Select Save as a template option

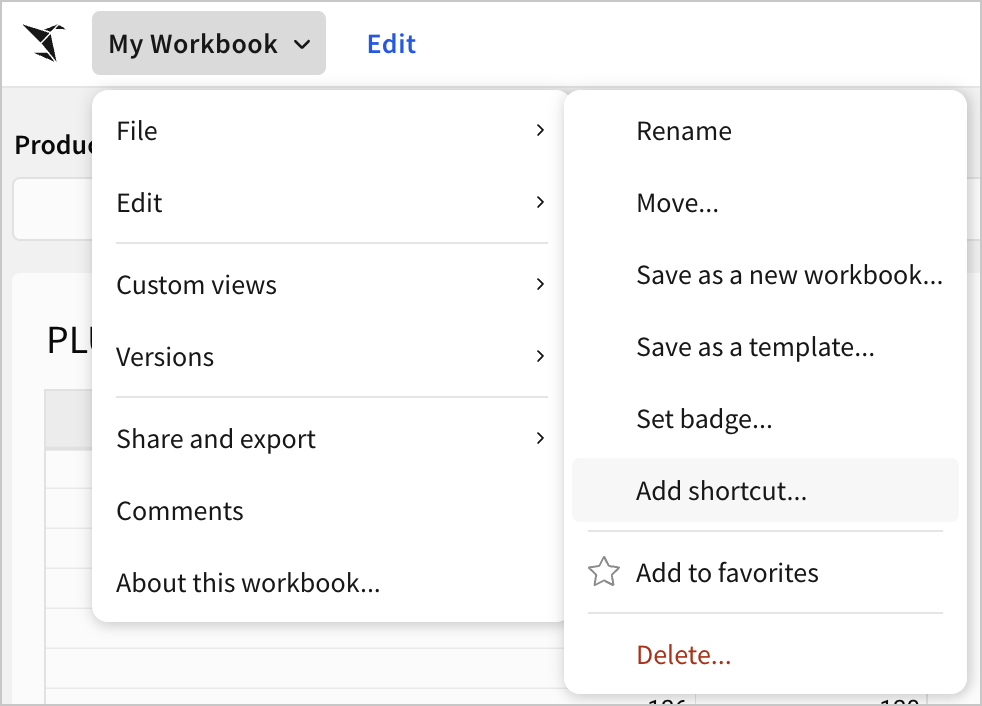755,347
